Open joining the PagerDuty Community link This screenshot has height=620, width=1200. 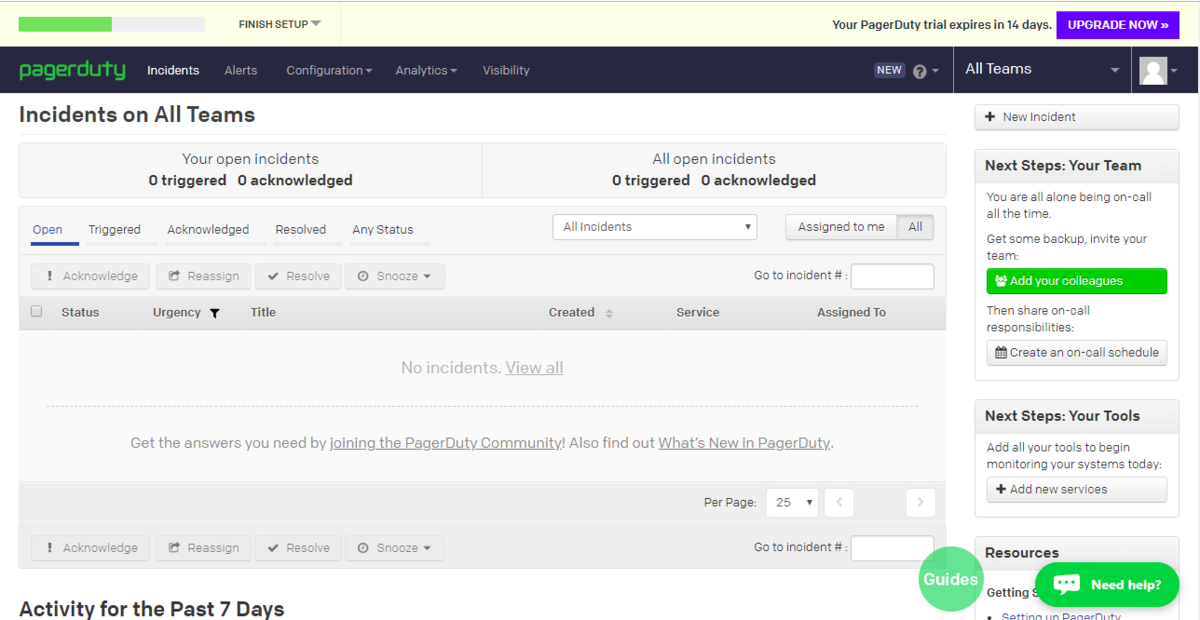point(445,443)
